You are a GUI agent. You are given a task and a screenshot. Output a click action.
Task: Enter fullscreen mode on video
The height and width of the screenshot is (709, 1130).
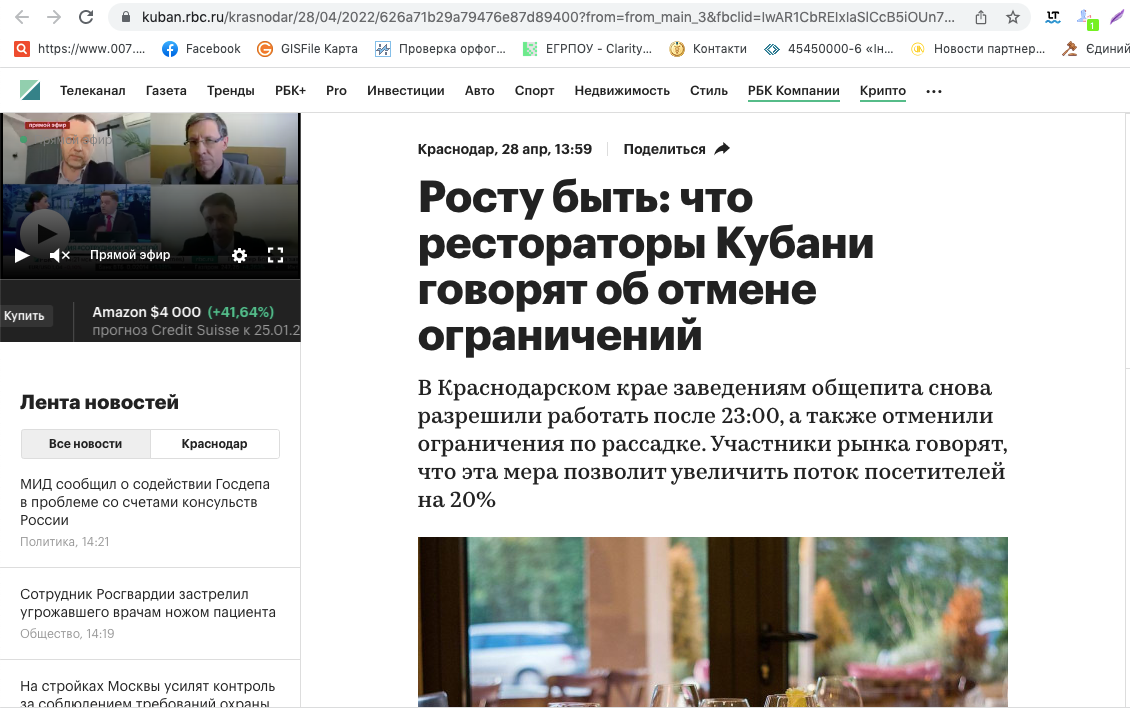276,255
